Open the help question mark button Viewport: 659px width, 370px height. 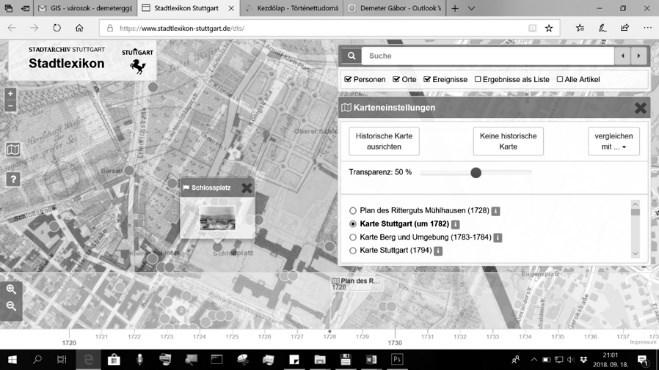click(13, 180)
